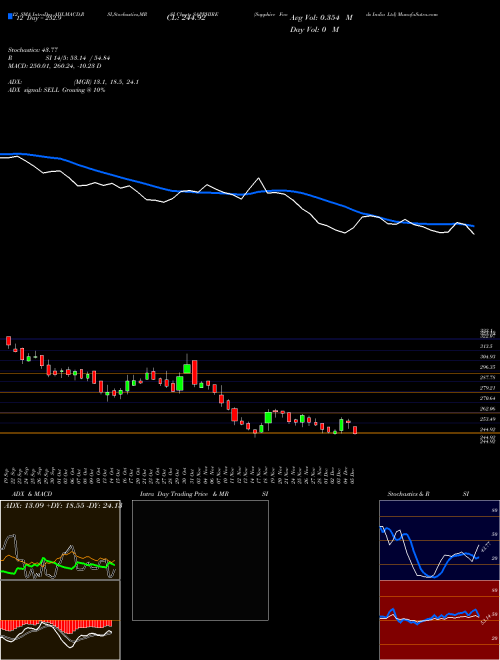This screenshot has height=660, width=500.
Task: Click the 'Intra Day Trading Price & MR' title
Action: [x=184, y=494]
